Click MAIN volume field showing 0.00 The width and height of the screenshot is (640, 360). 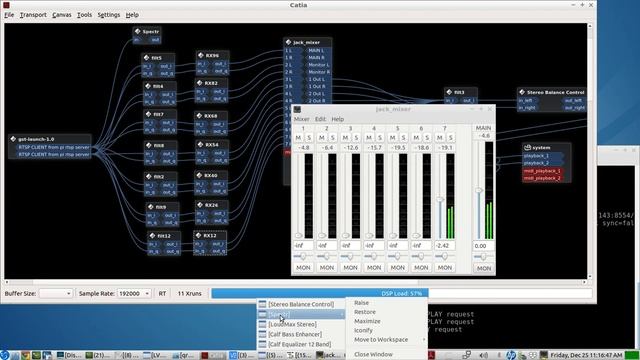484,246
